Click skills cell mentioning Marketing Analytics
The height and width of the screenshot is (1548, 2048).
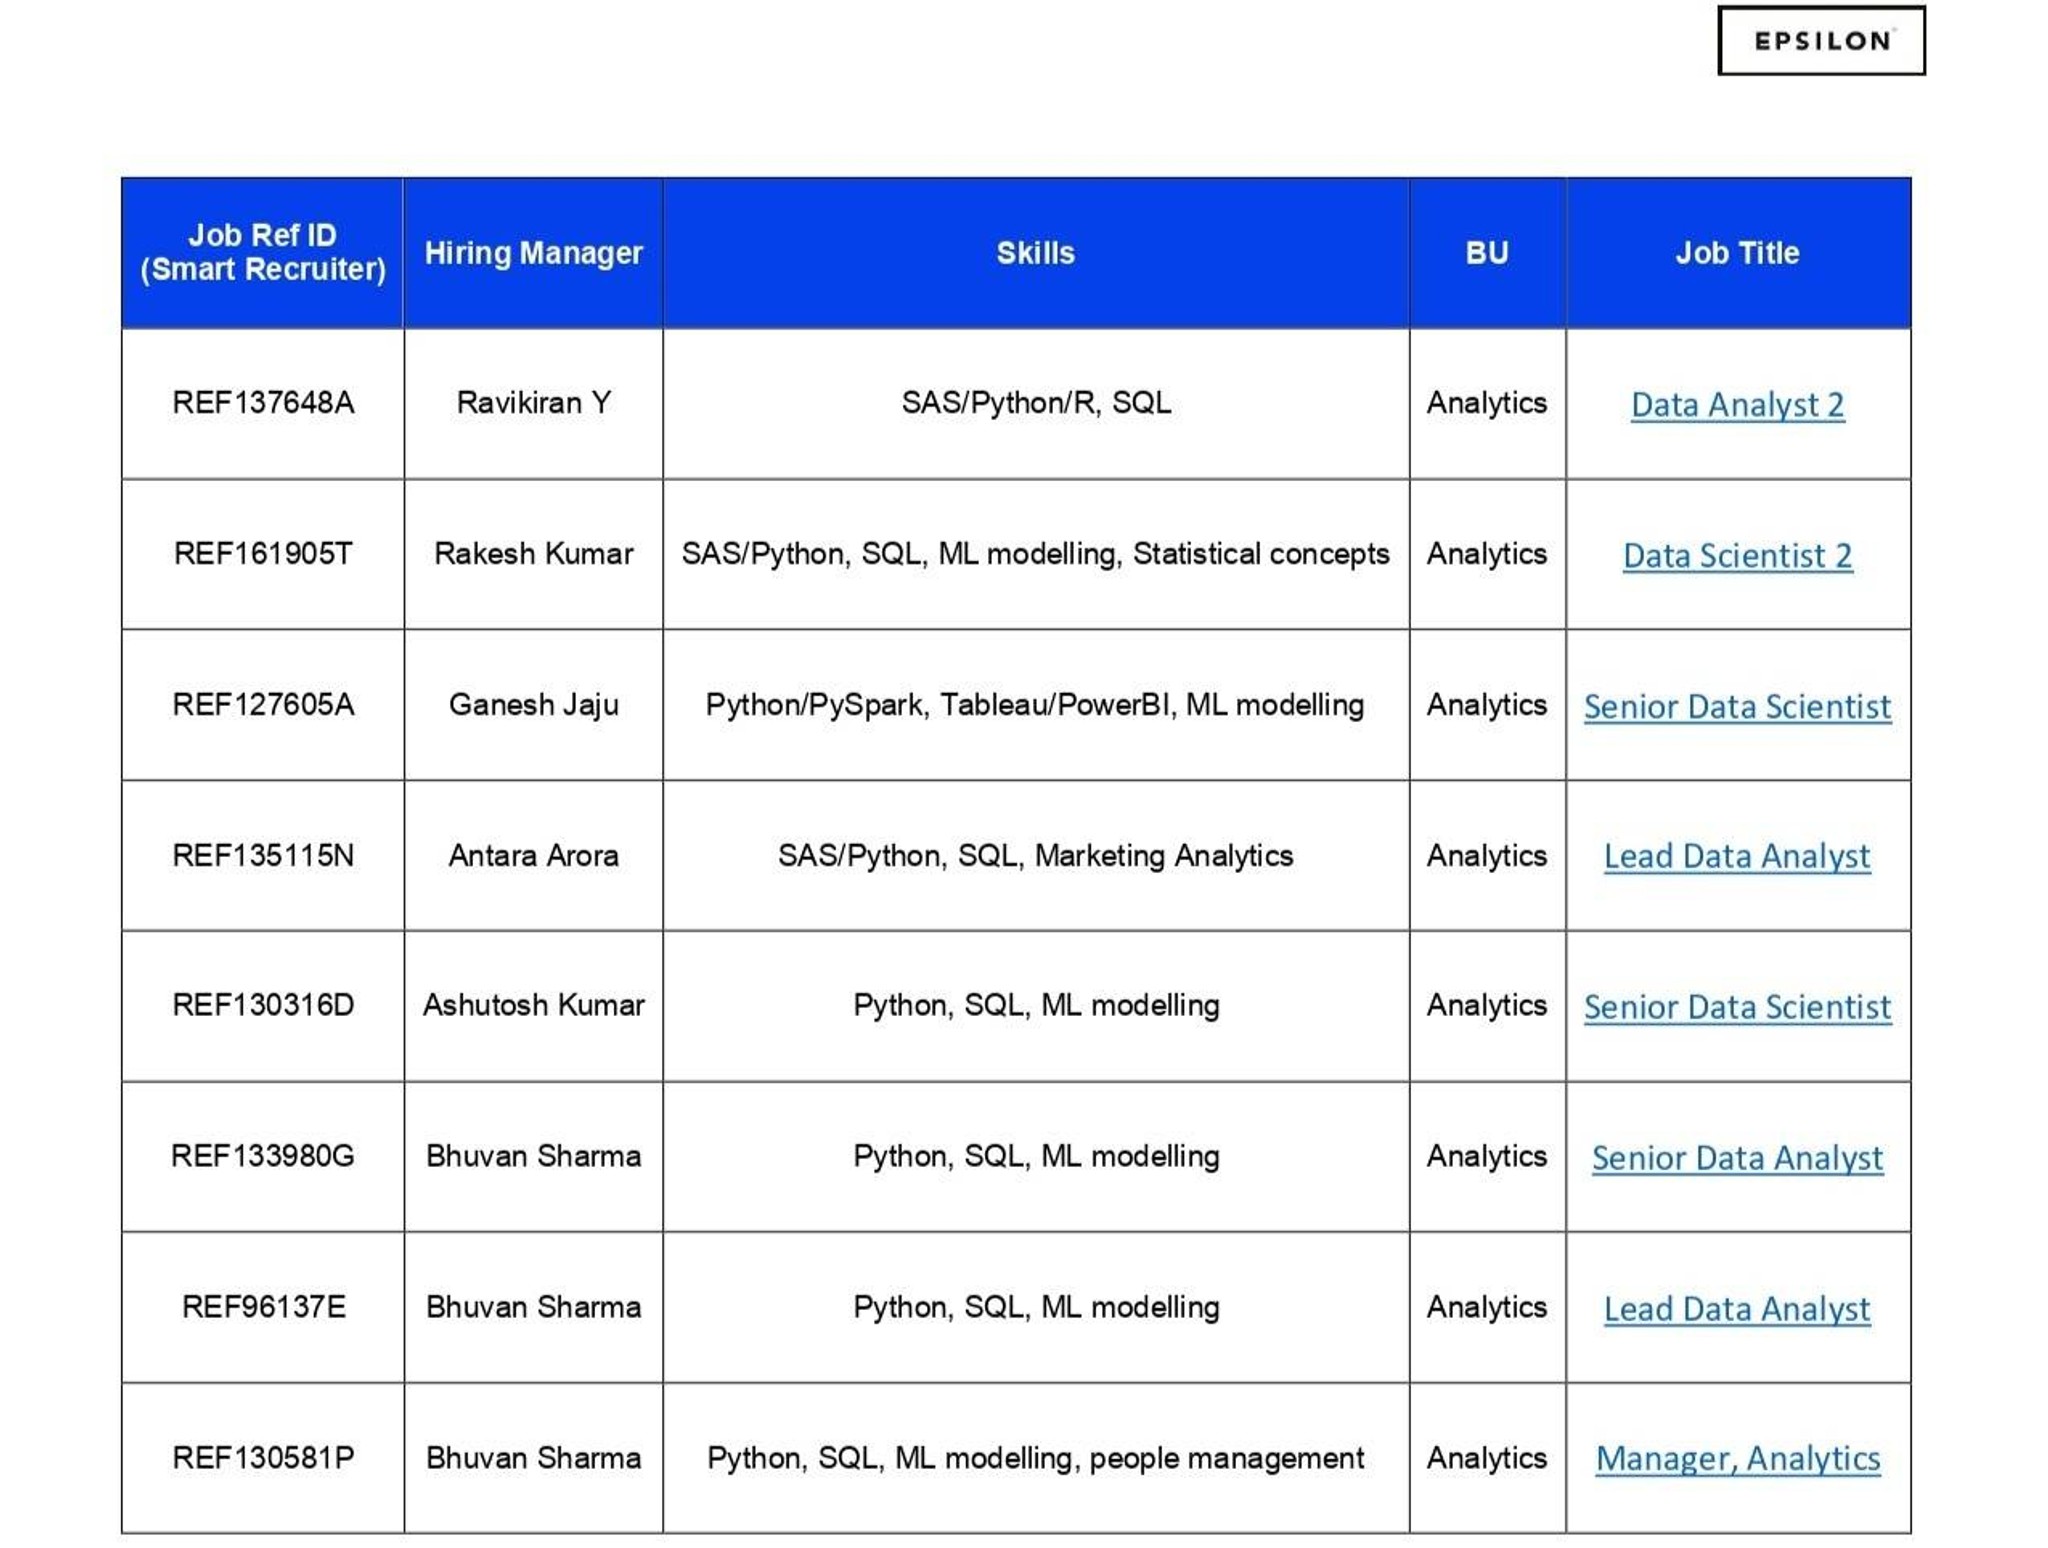(1035, 855)
